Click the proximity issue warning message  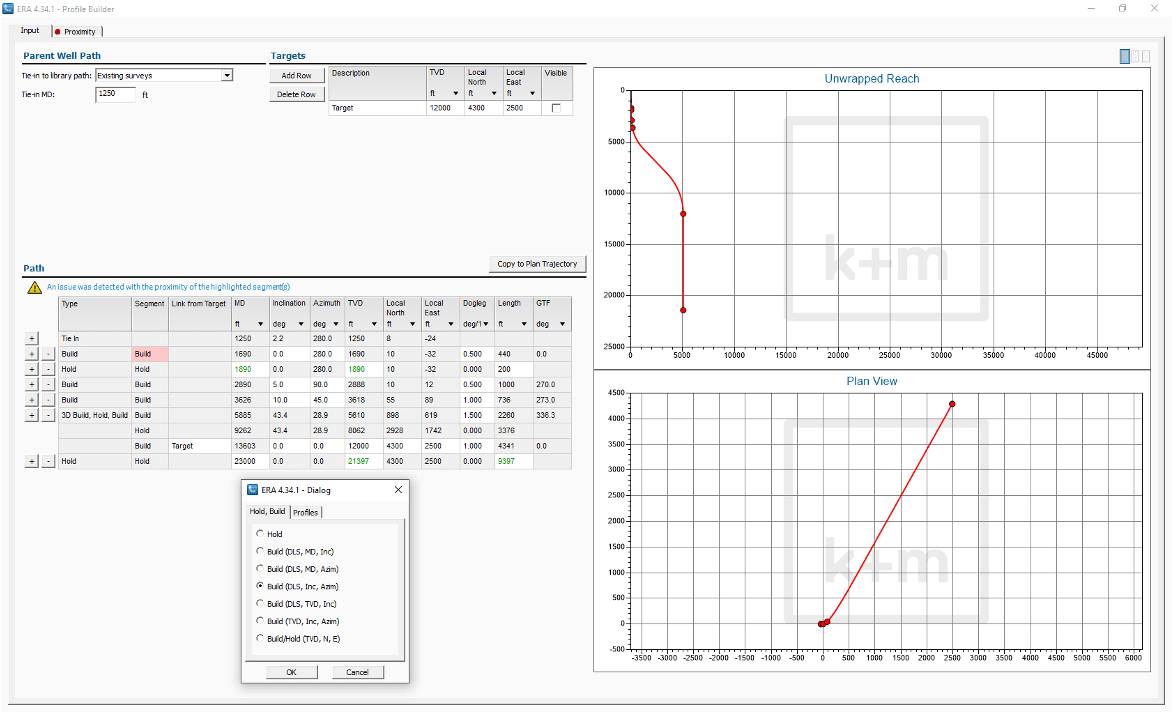point(168,287)
